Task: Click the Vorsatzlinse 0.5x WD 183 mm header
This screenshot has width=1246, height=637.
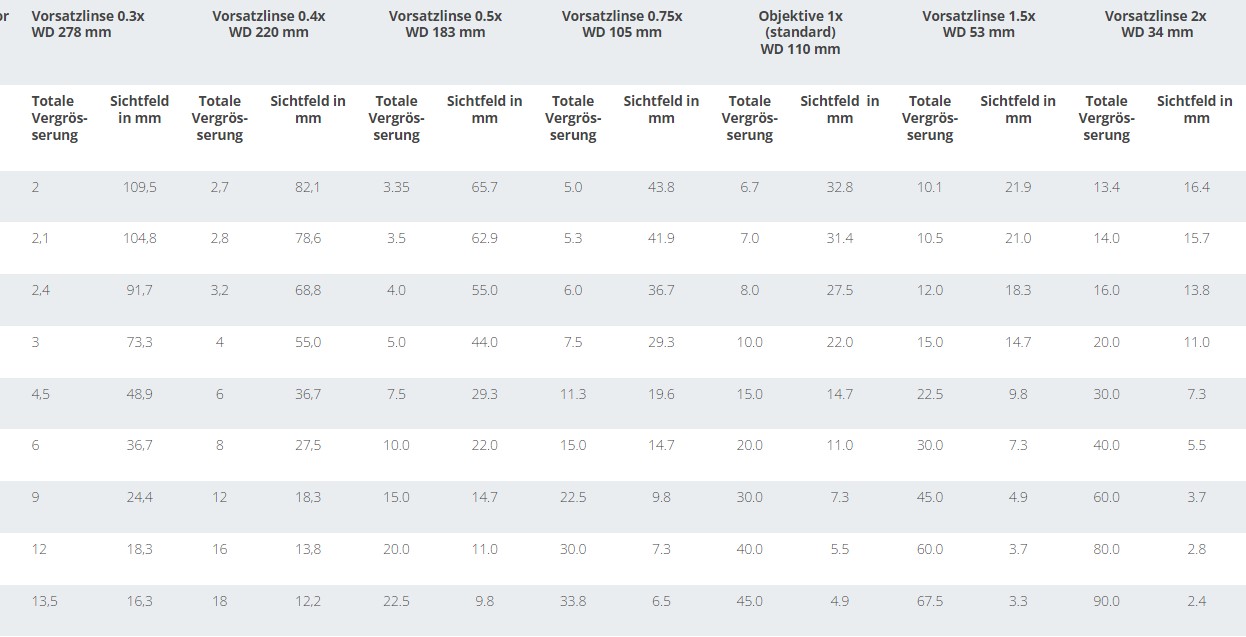Action: click(445, 24)
